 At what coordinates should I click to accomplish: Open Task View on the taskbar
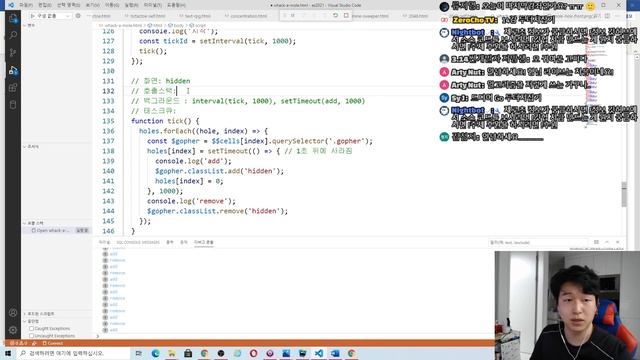pyautogui.click(x=139, y=353)
